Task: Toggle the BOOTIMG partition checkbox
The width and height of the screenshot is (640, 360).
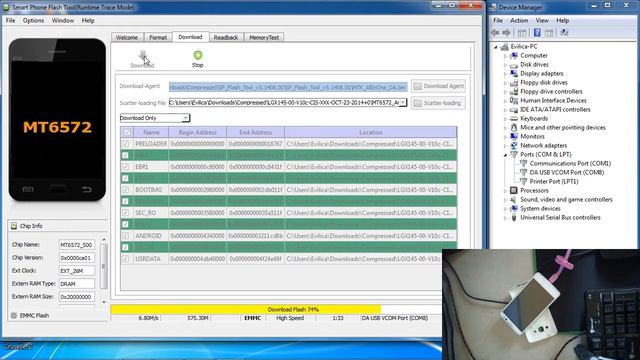Action: [x=125, y=190]
